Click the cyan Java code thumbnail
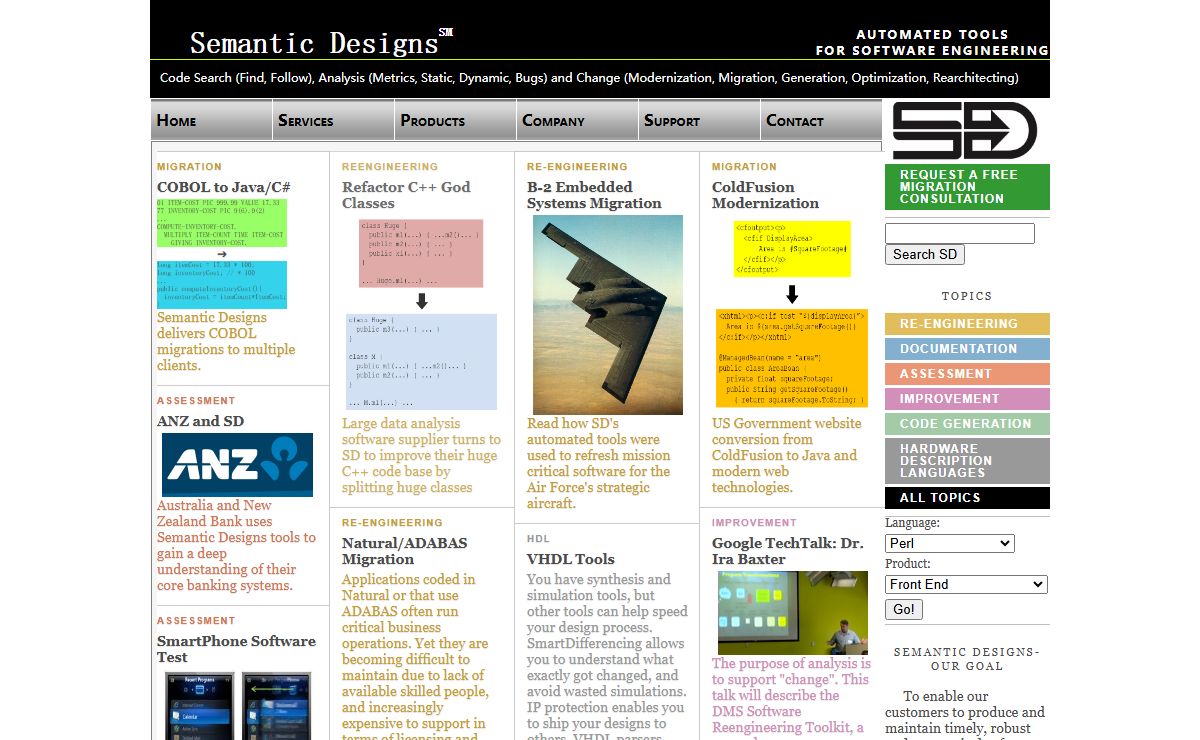The width and height of the screenshot is (1200, 740). click(222, 285)
